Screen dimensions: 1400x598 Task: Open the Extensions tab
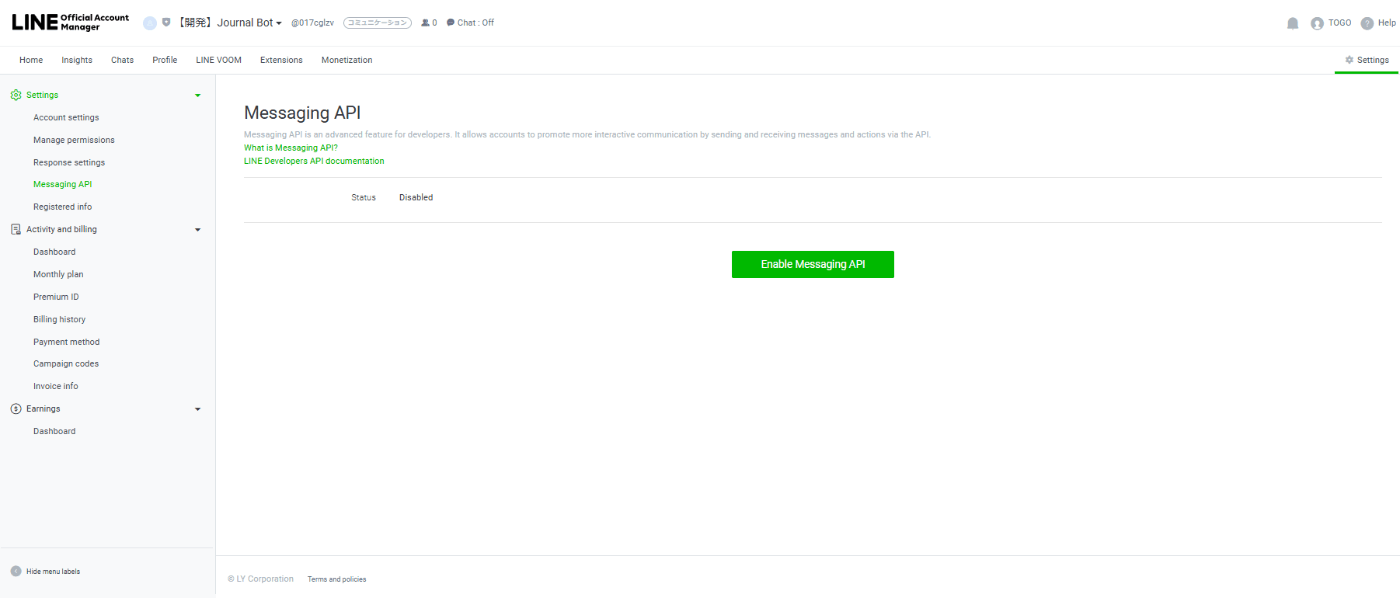281,60
